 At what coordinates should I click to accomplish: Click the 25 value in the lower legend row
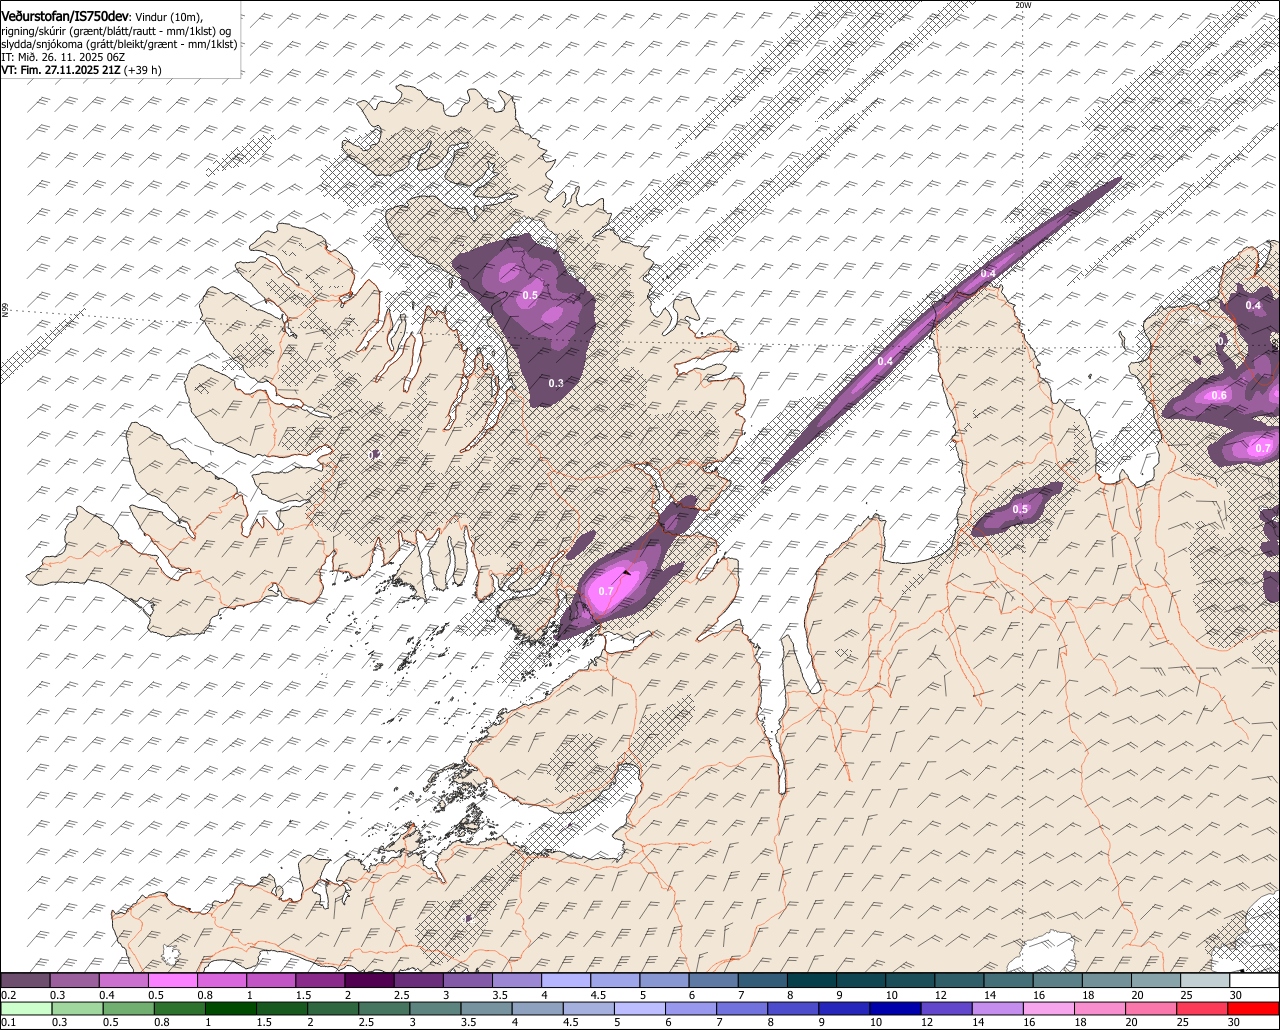click(x=1183, y=1022)
